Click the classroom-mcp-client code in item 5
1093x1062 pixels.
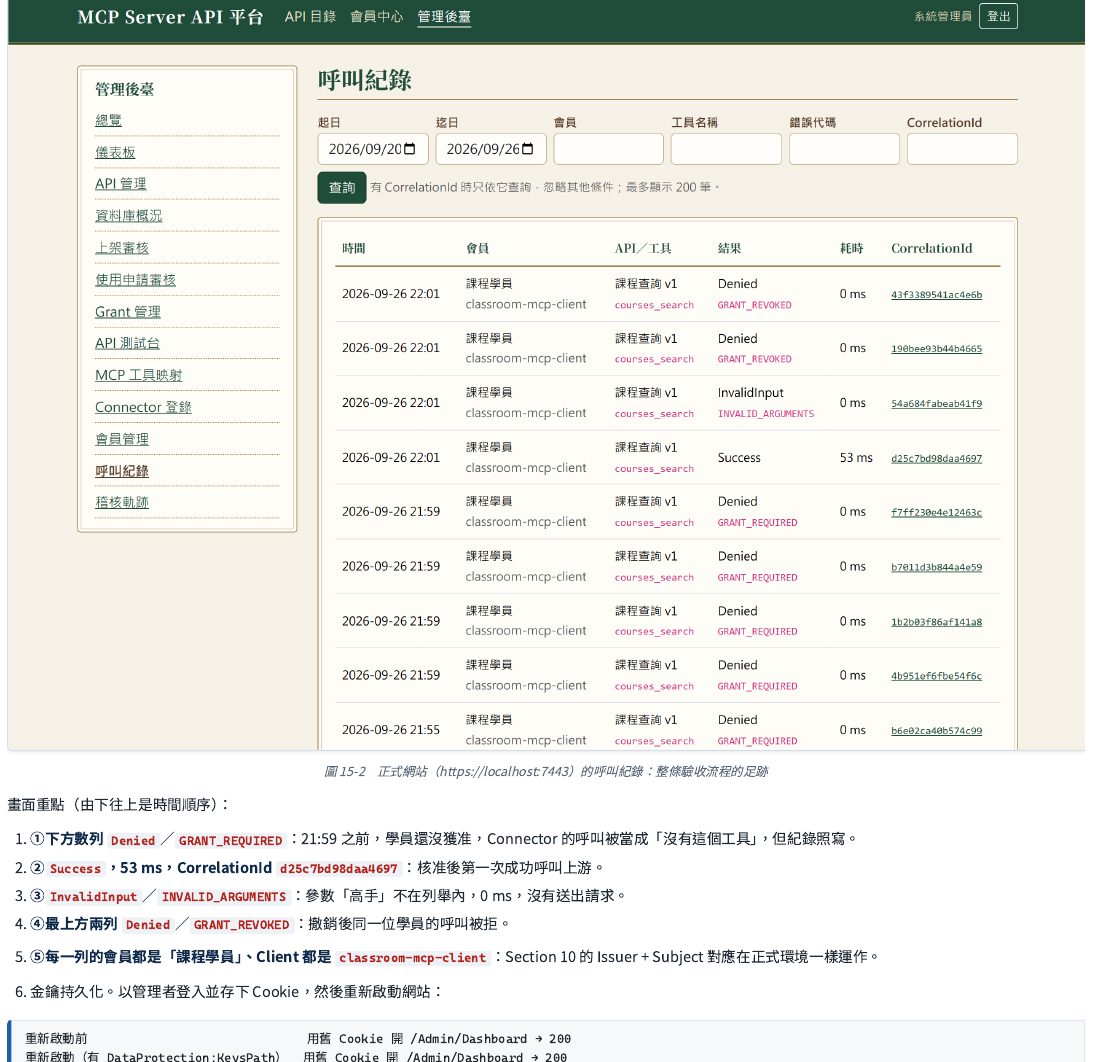[x=413, y=957]
